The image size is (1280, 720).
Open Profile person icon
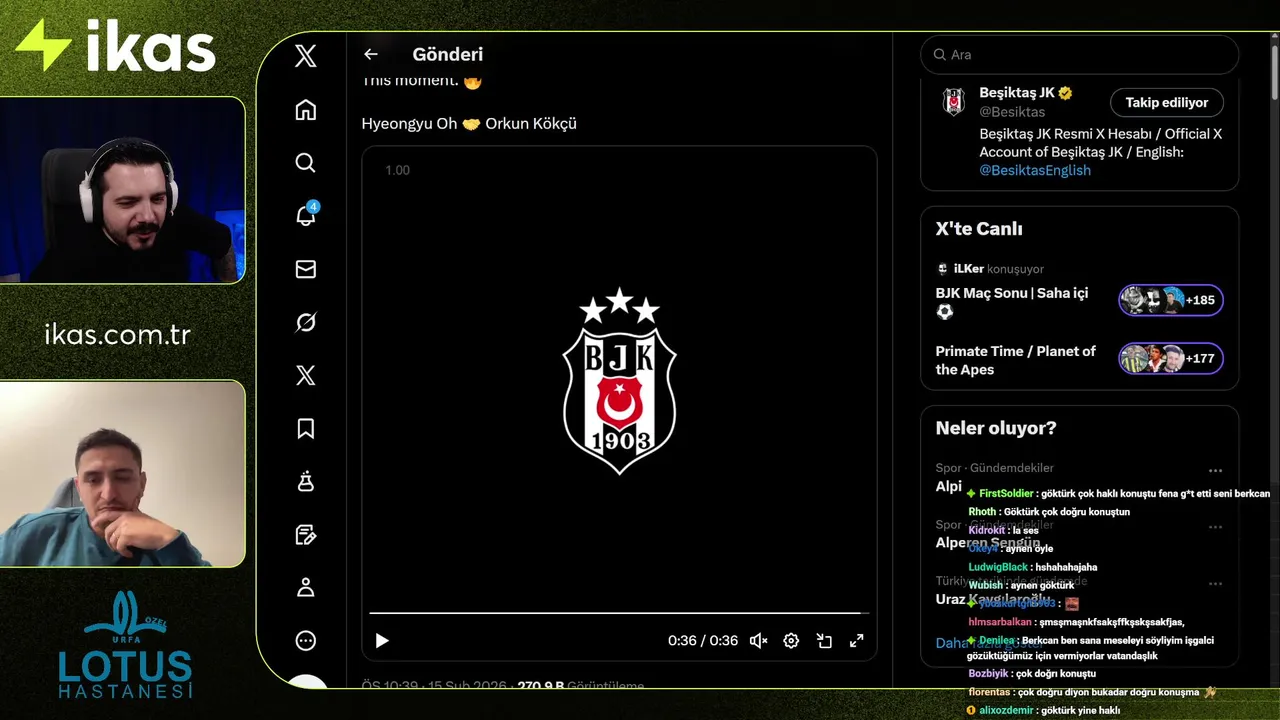(x=306, y=588)
